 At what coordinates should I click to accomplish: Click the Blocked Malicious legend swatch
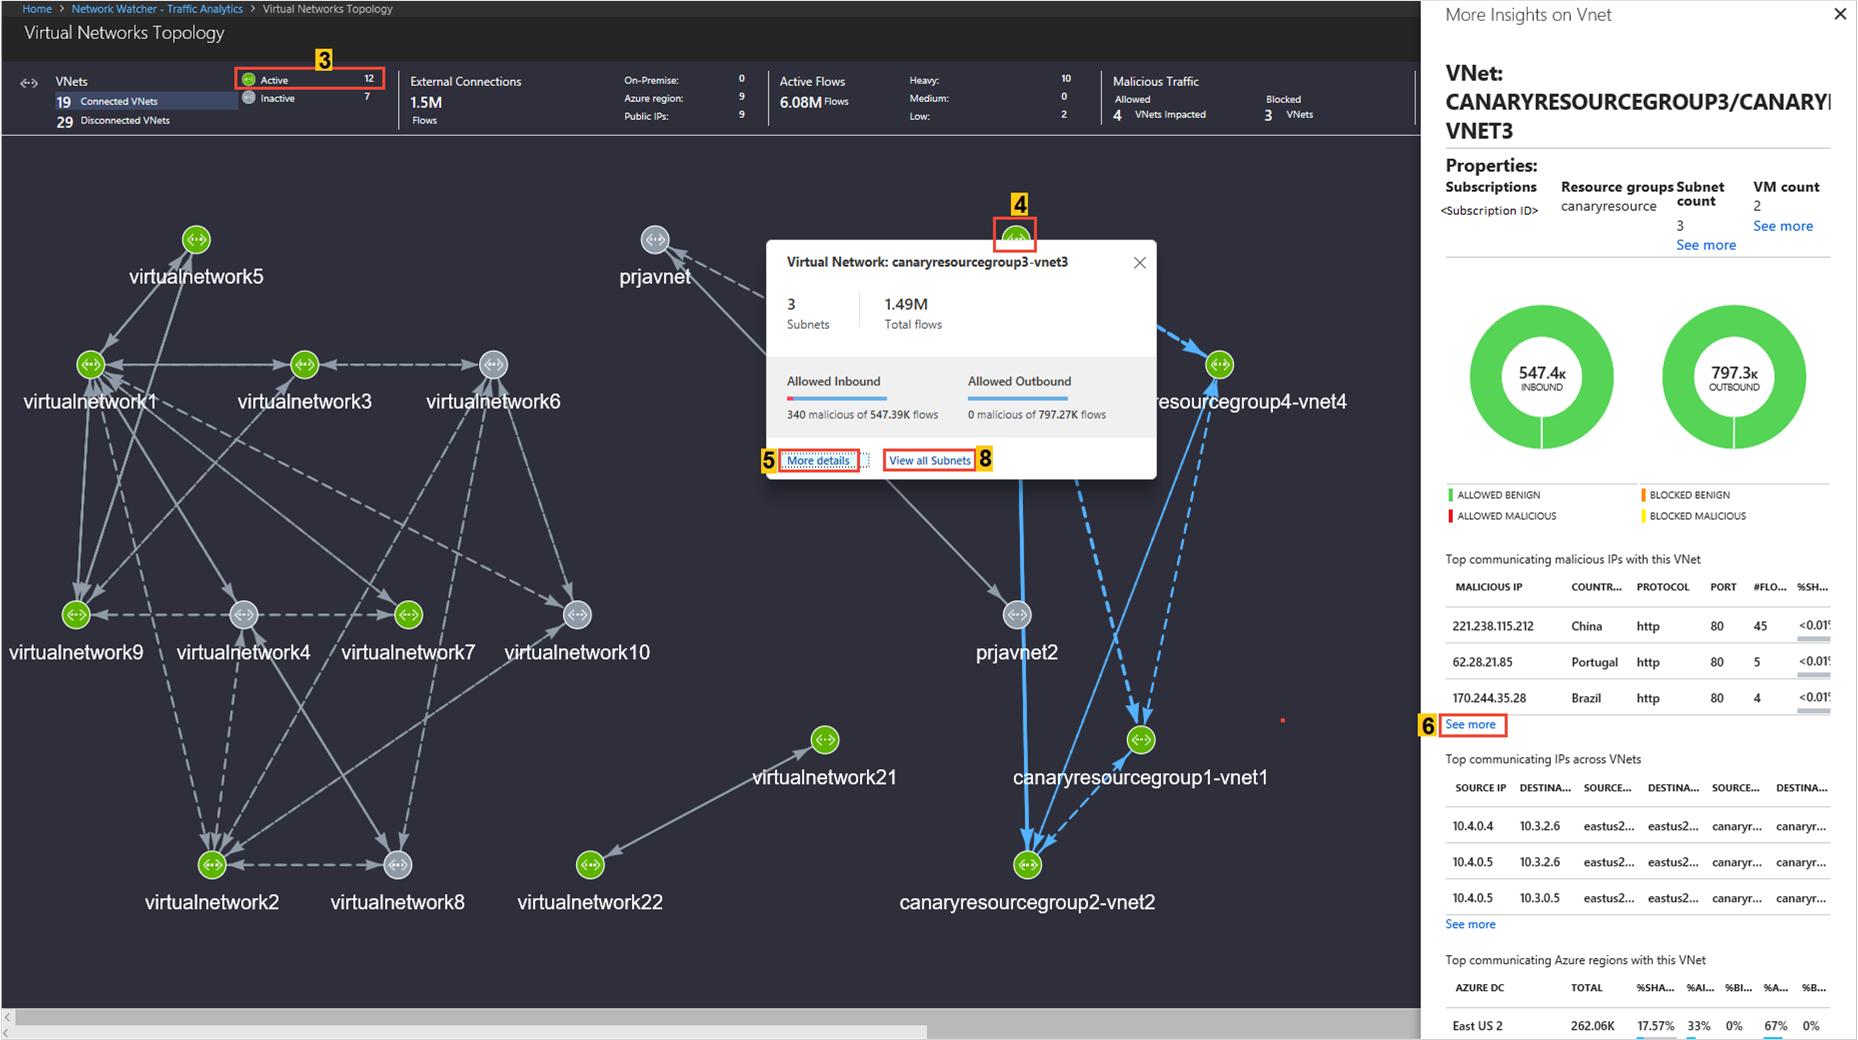click(x=1643, y=516)
